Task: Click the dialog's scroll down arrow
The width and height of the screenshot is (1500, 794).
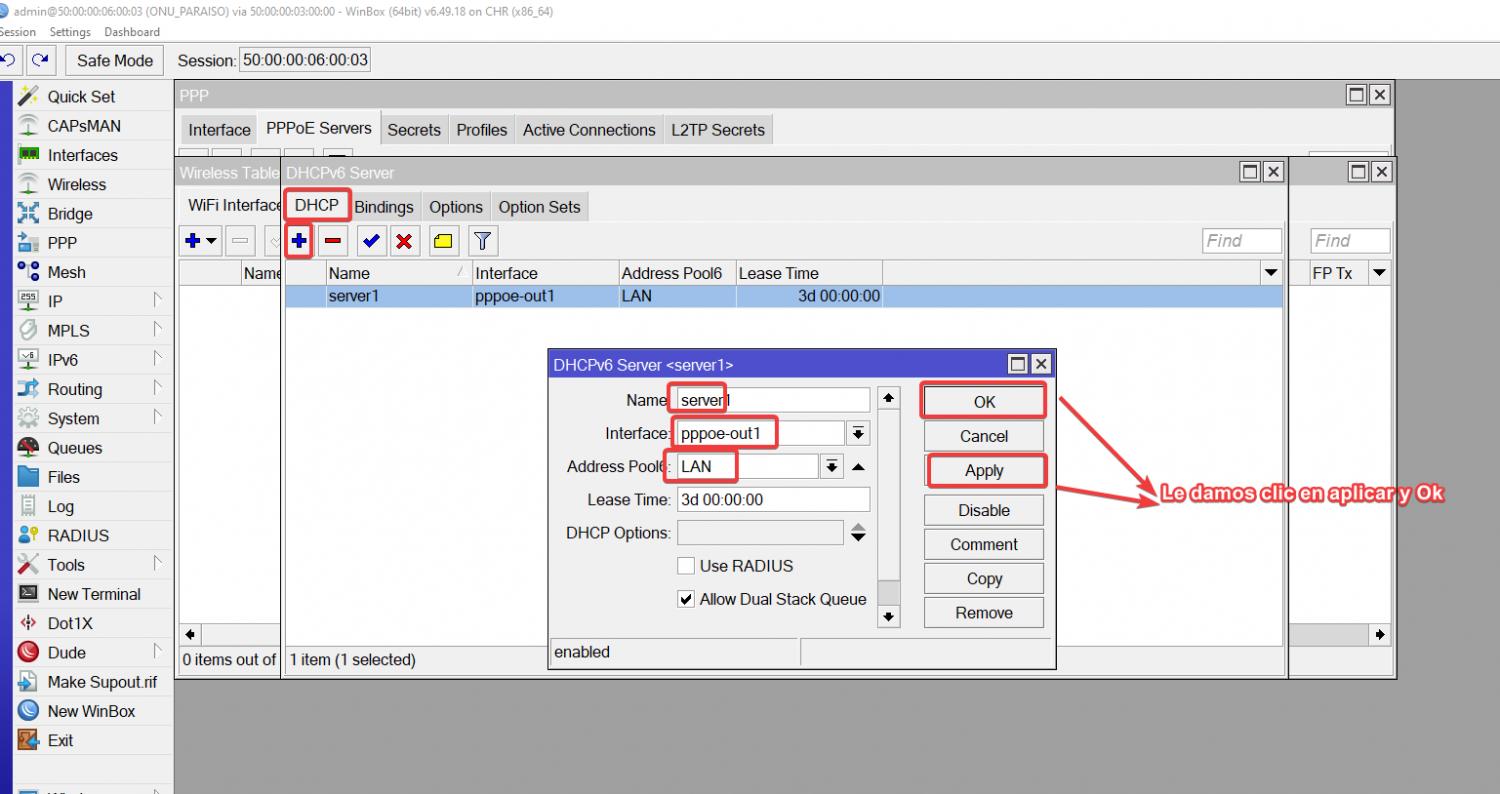Action: pos(888,617)
